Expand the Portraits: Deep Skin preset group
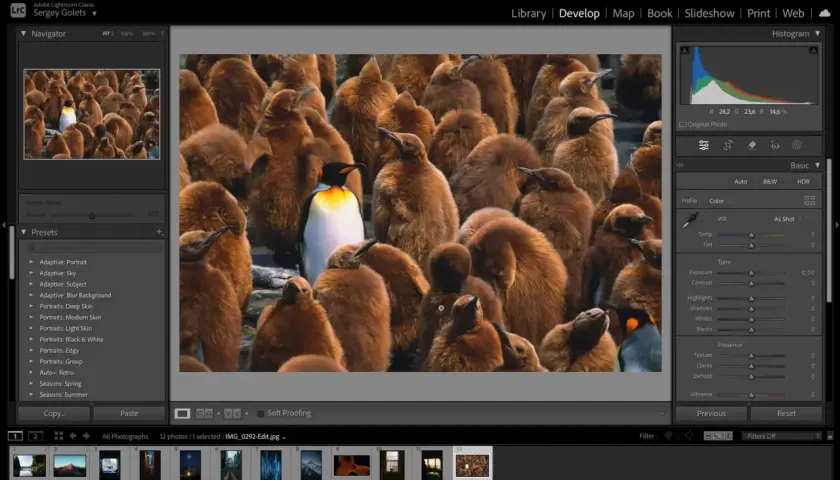Viewport: 840px width, 480px height. tap(31, 306)
